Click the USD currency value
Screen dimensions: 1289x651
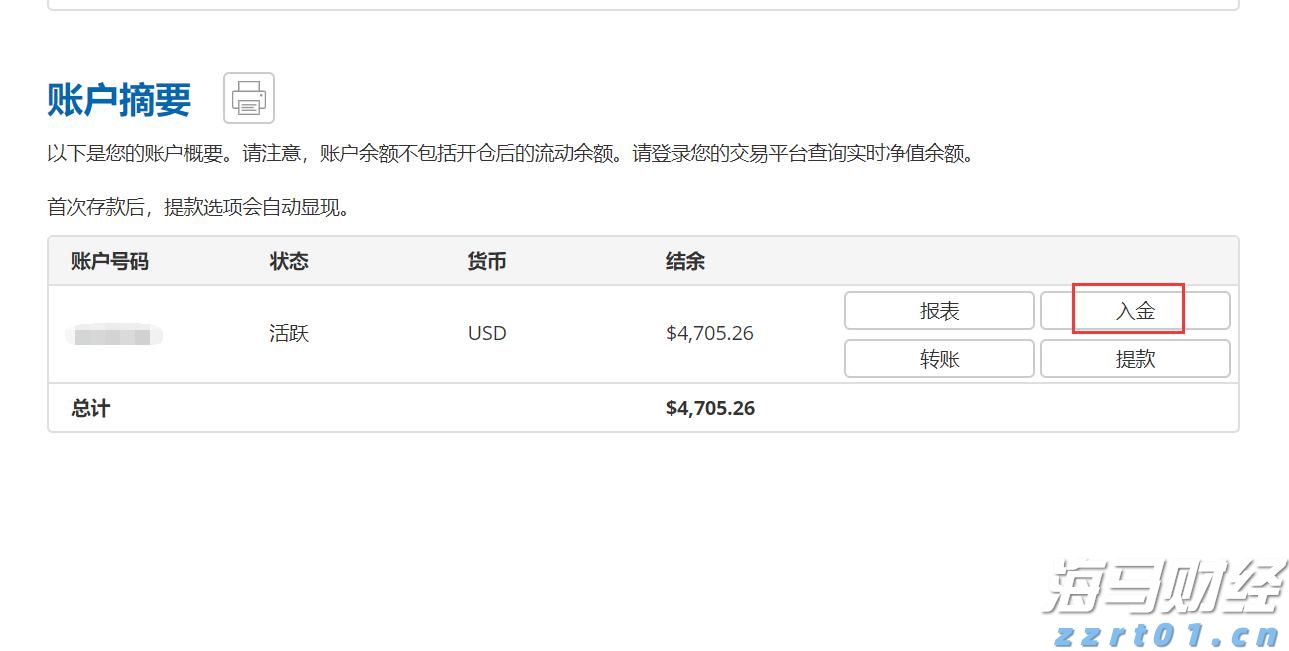pyautogui.click(x=486, y=332)
